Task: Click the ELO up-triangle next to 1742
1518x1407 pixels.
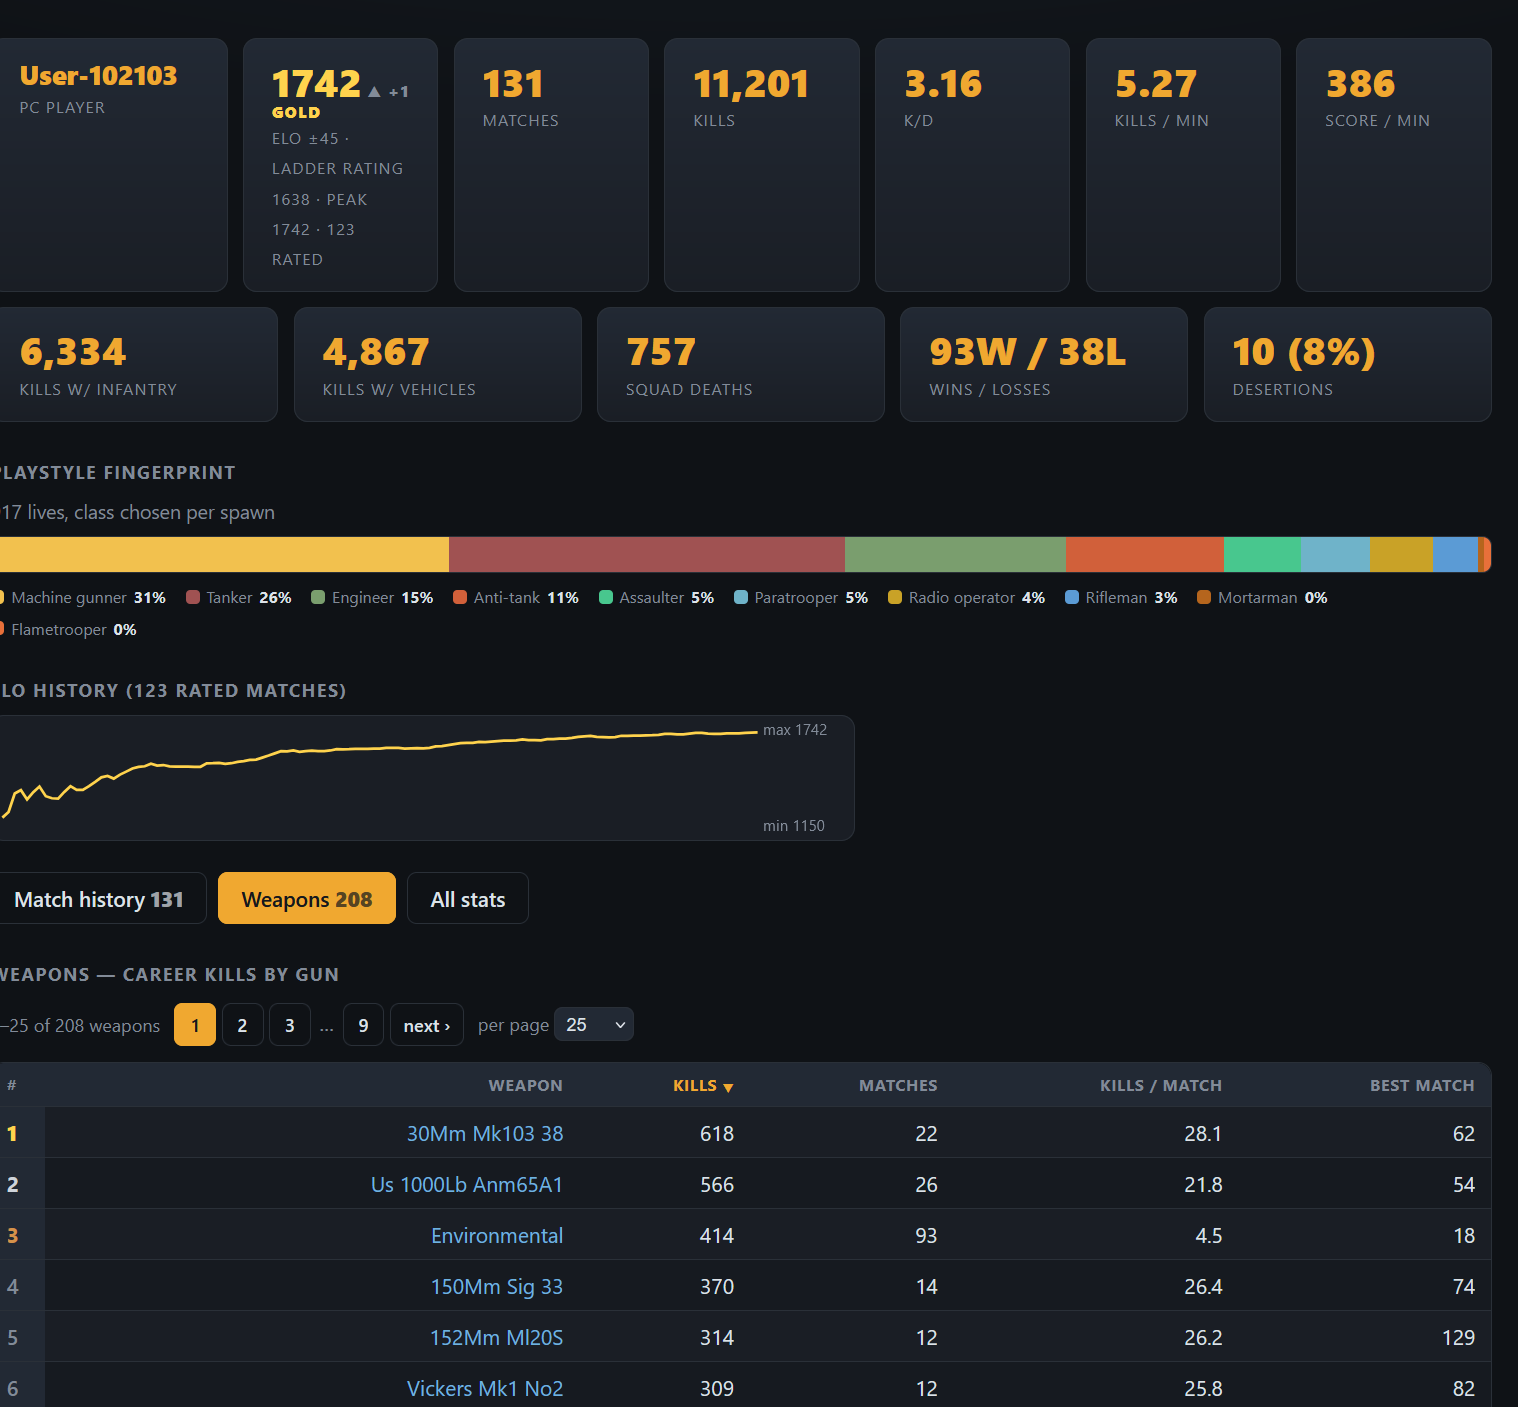Action: tap(374, 92)
